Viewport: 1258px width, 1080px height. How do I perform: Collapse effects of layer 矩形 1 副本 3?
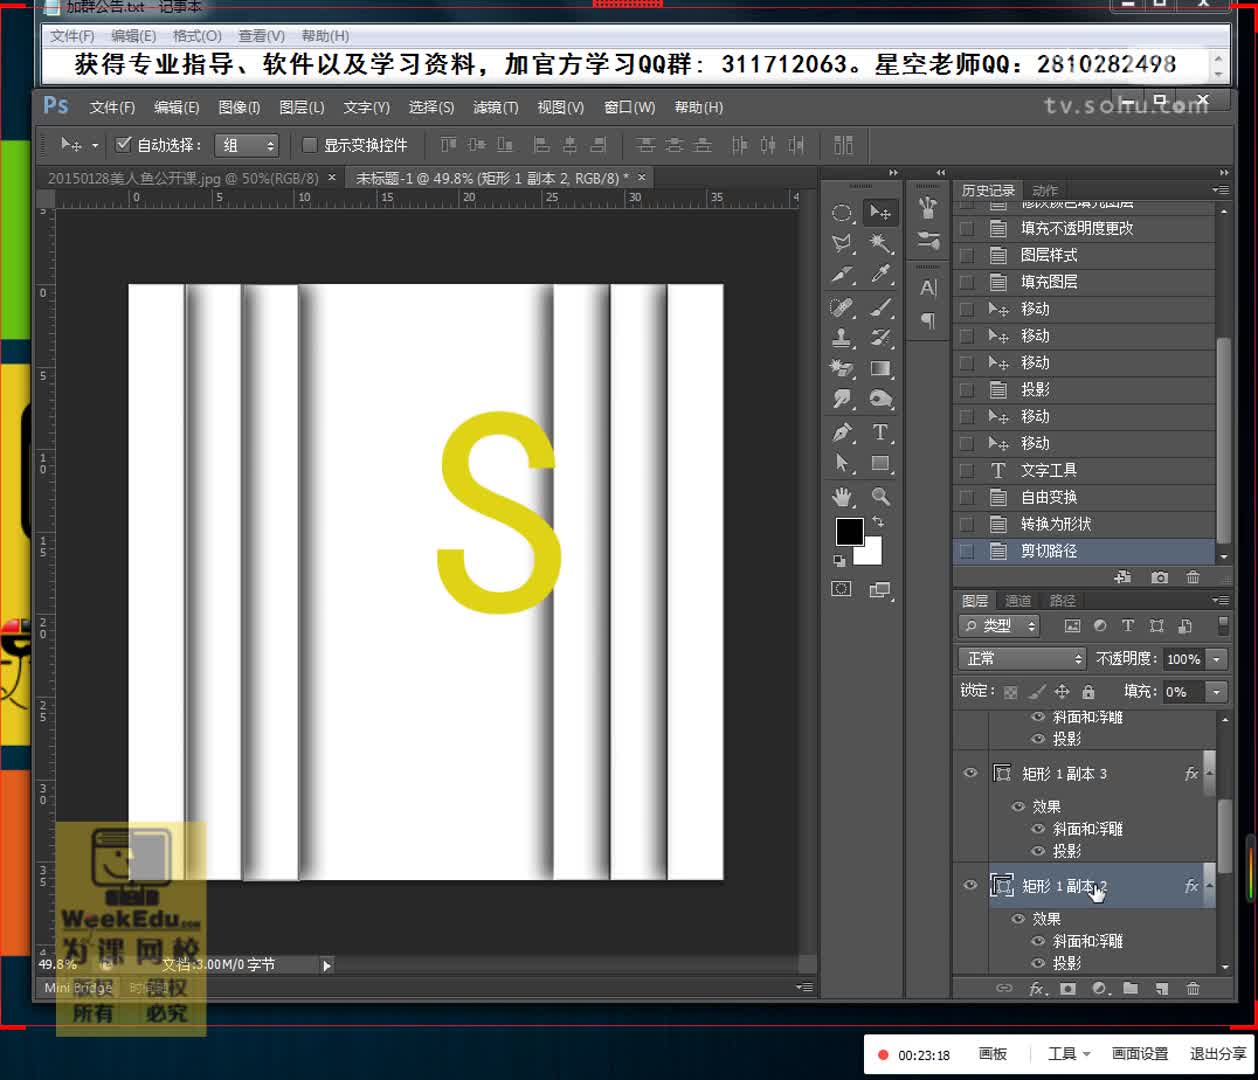pos(1209,773)
